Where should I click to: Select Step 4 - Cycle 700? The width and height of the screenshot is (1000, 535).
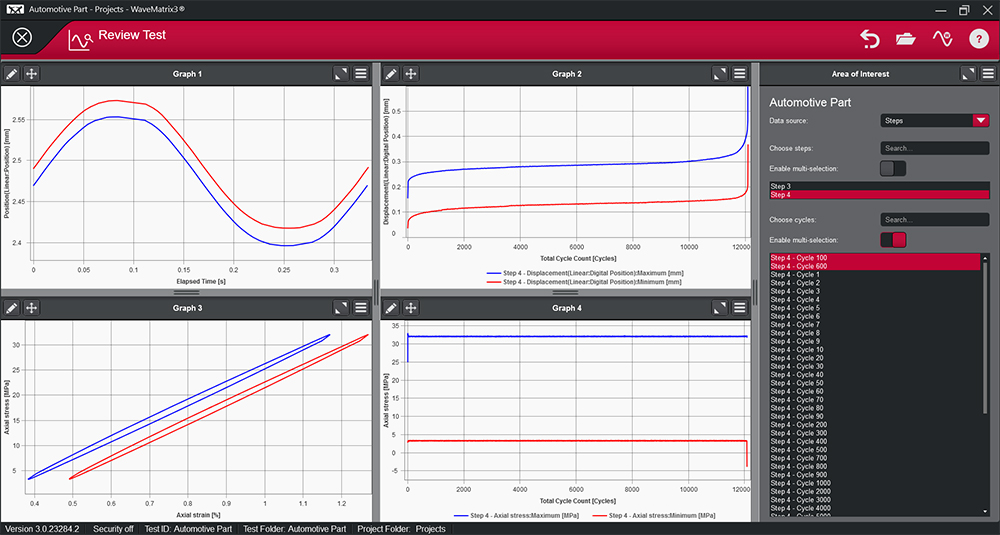pos(874,458)
